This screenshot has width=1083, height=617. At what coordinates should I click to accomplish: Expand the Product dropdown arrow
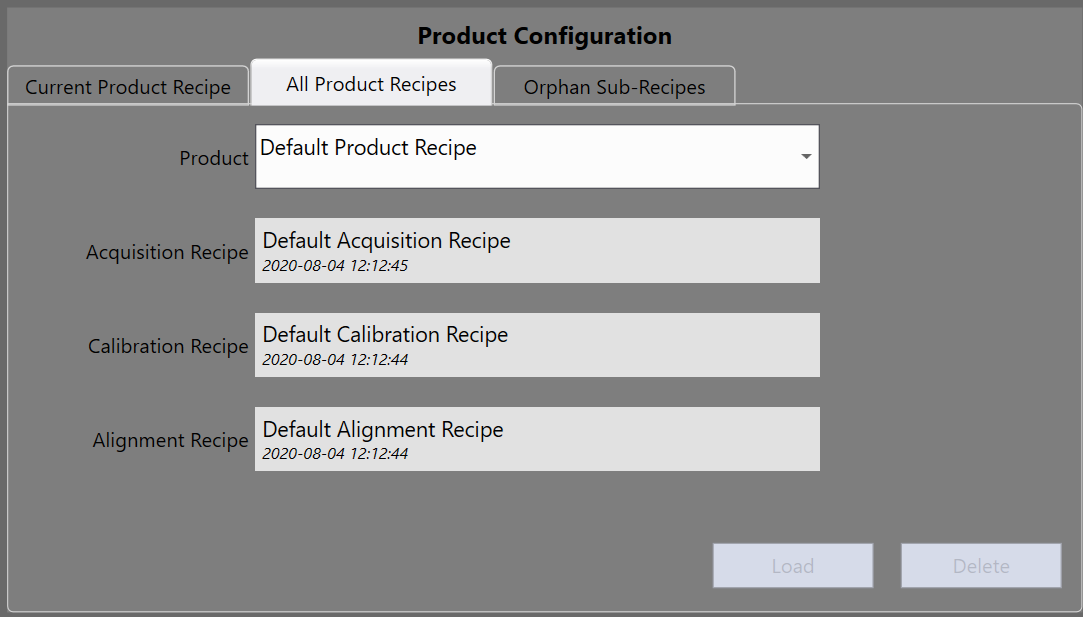[x=805, y=157]
